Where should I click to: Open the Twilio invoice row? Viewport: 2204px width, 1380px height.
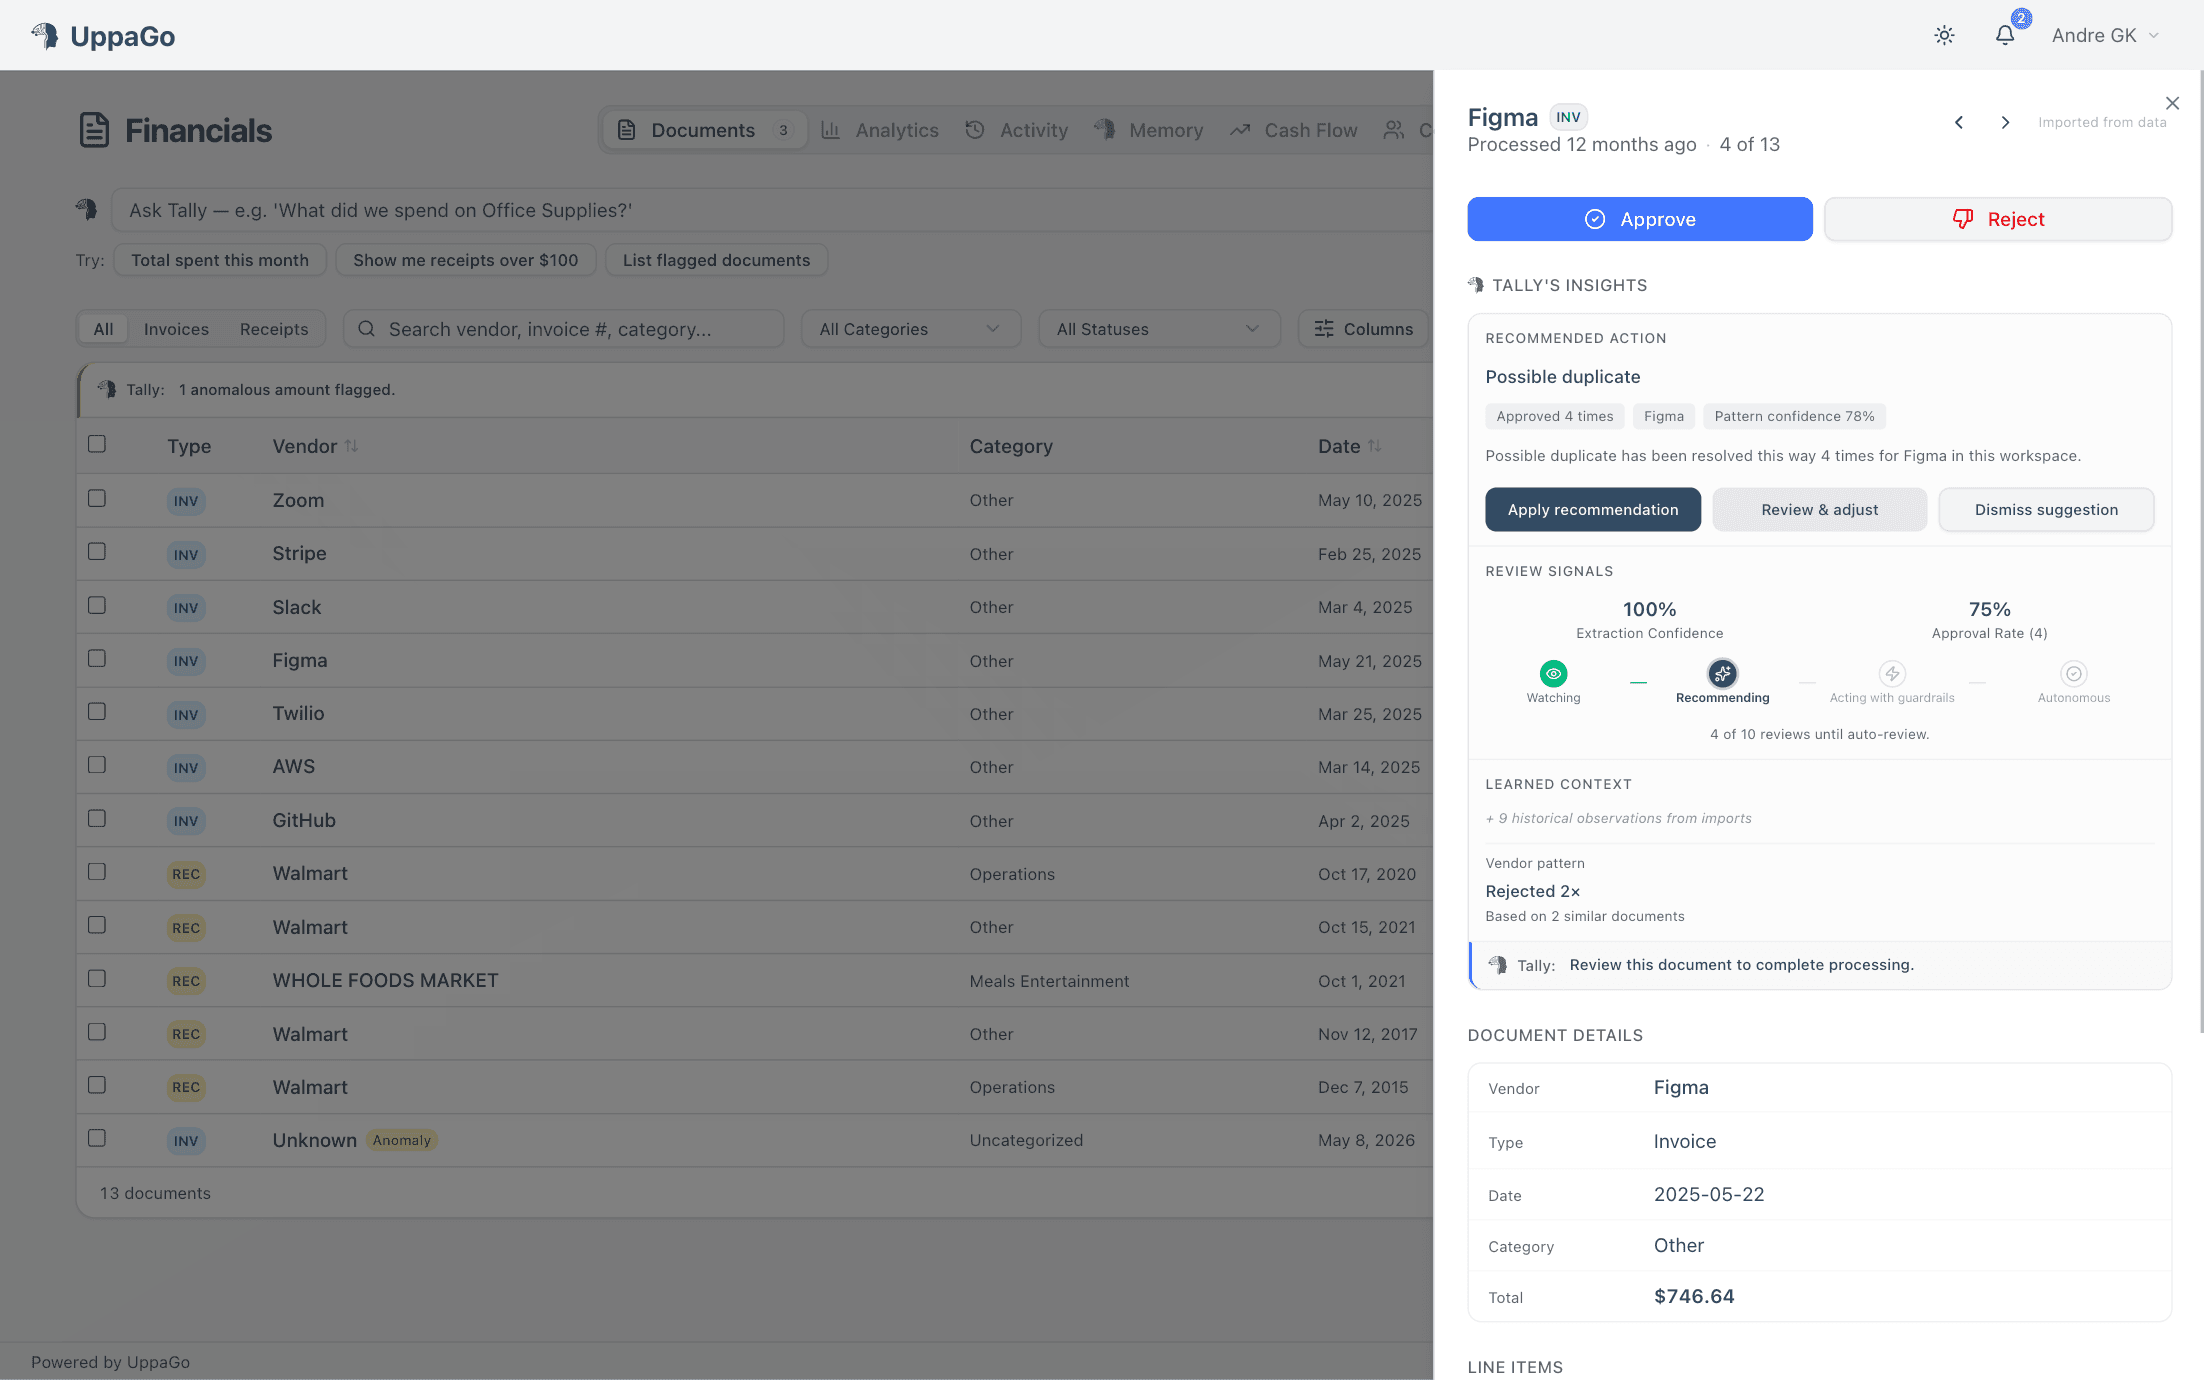tap(755, 714)
